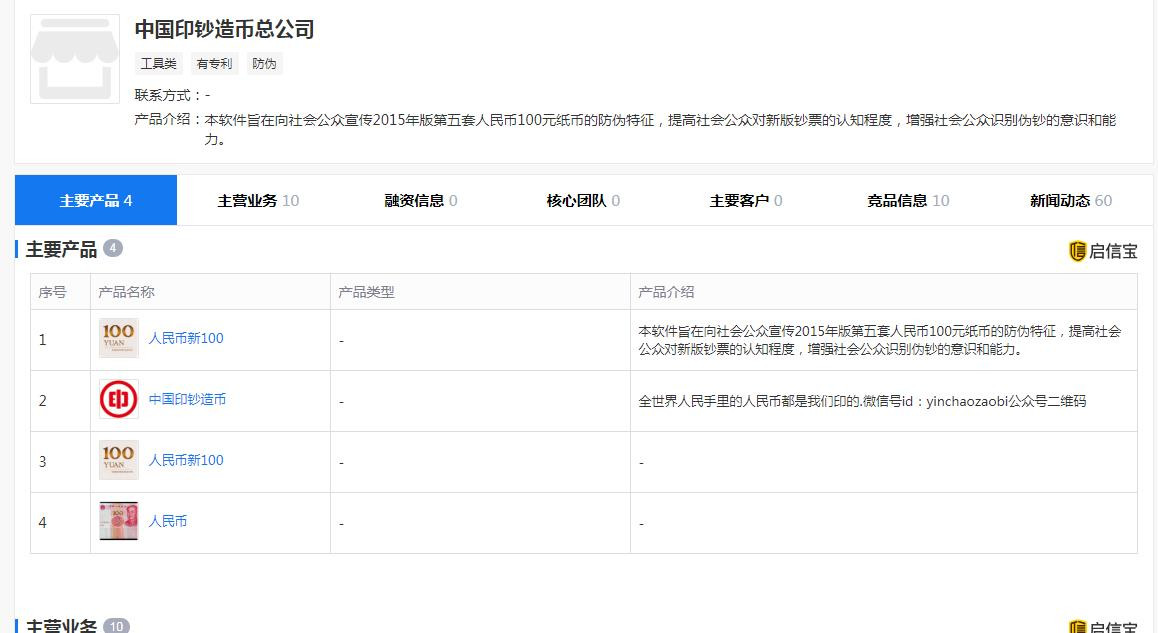The width and height of the screenshot is (1158, 633).
Task: Click the 人民币 banknote thumbnail in row 4
Action: 119,522
